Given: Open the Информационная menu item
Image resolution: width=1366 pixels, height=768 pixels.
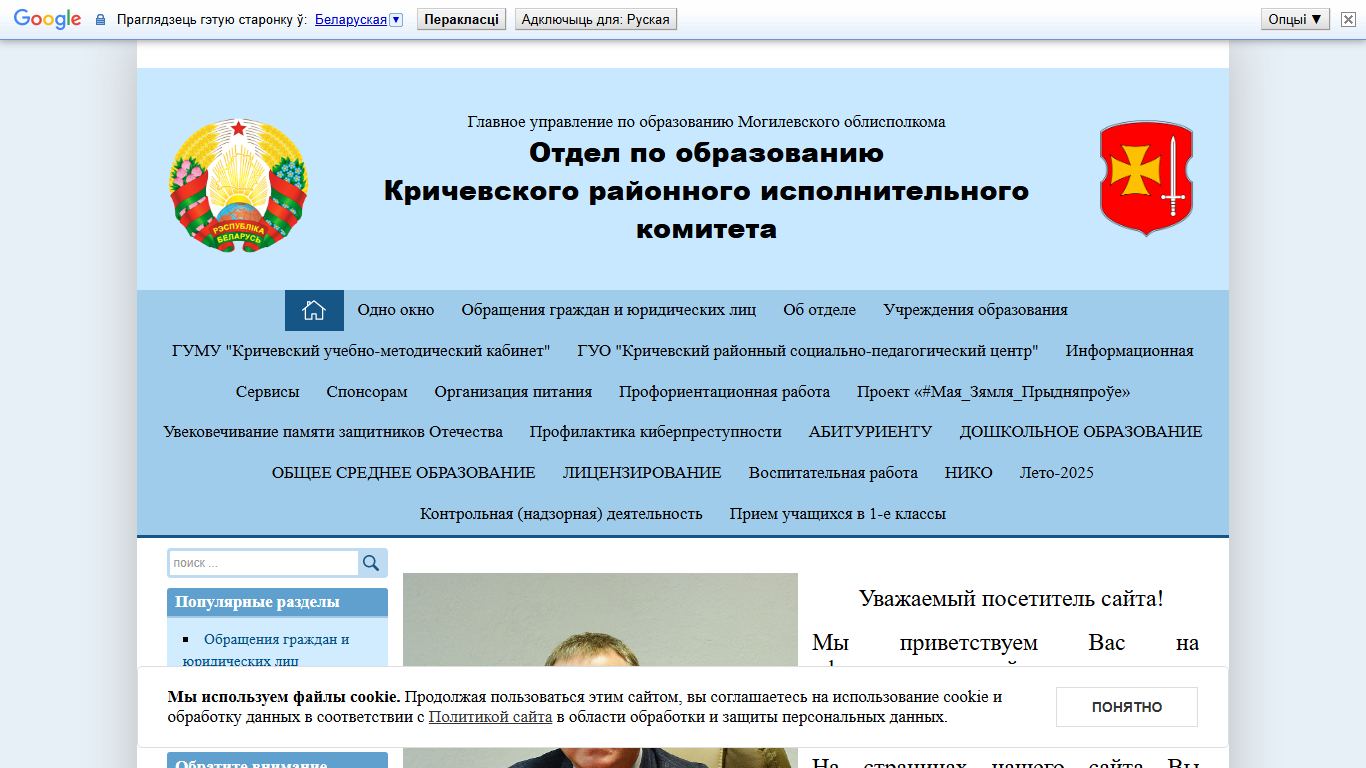Looking at the screenshot, I should pos(1130,351).
